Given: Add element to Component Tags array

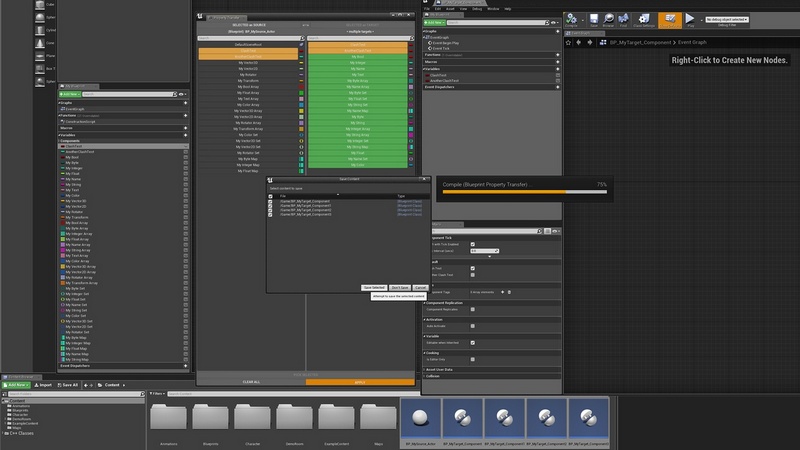Looking at the screenshot, I should coord(502,292).
